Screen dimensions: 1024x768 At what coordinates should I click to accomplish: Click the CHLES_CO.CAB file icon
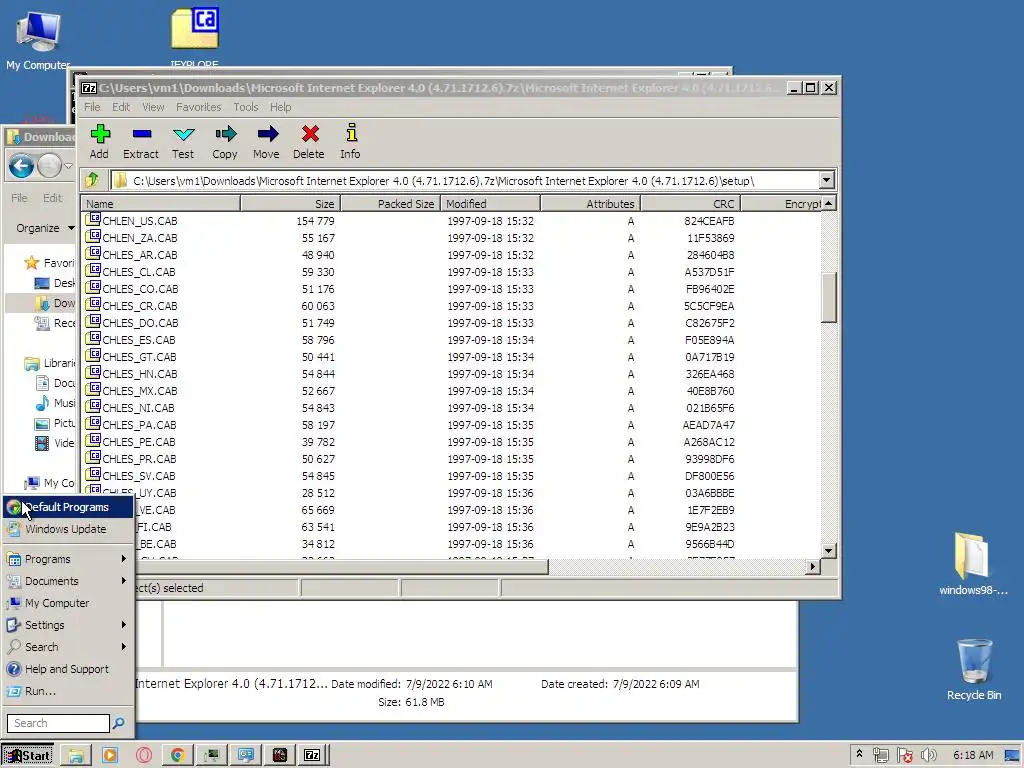click(93, 287)
